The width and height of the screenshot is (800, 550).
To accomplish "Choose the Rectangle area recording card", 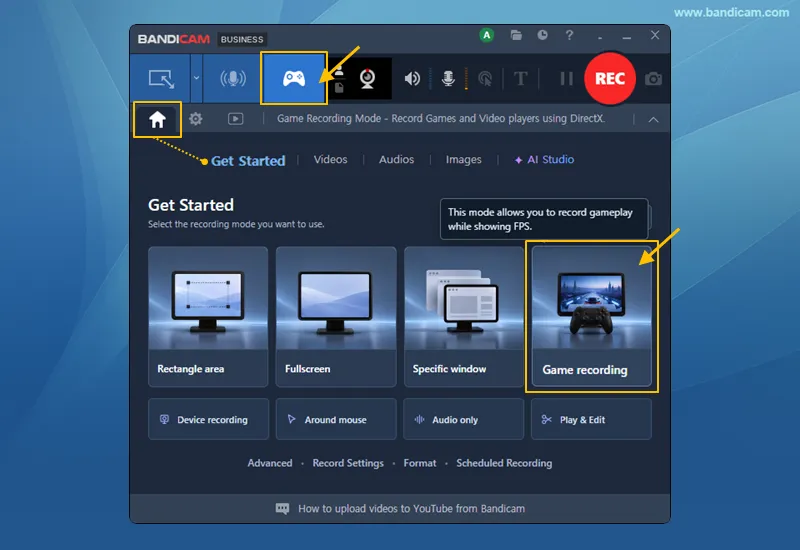I will [208, 316].
